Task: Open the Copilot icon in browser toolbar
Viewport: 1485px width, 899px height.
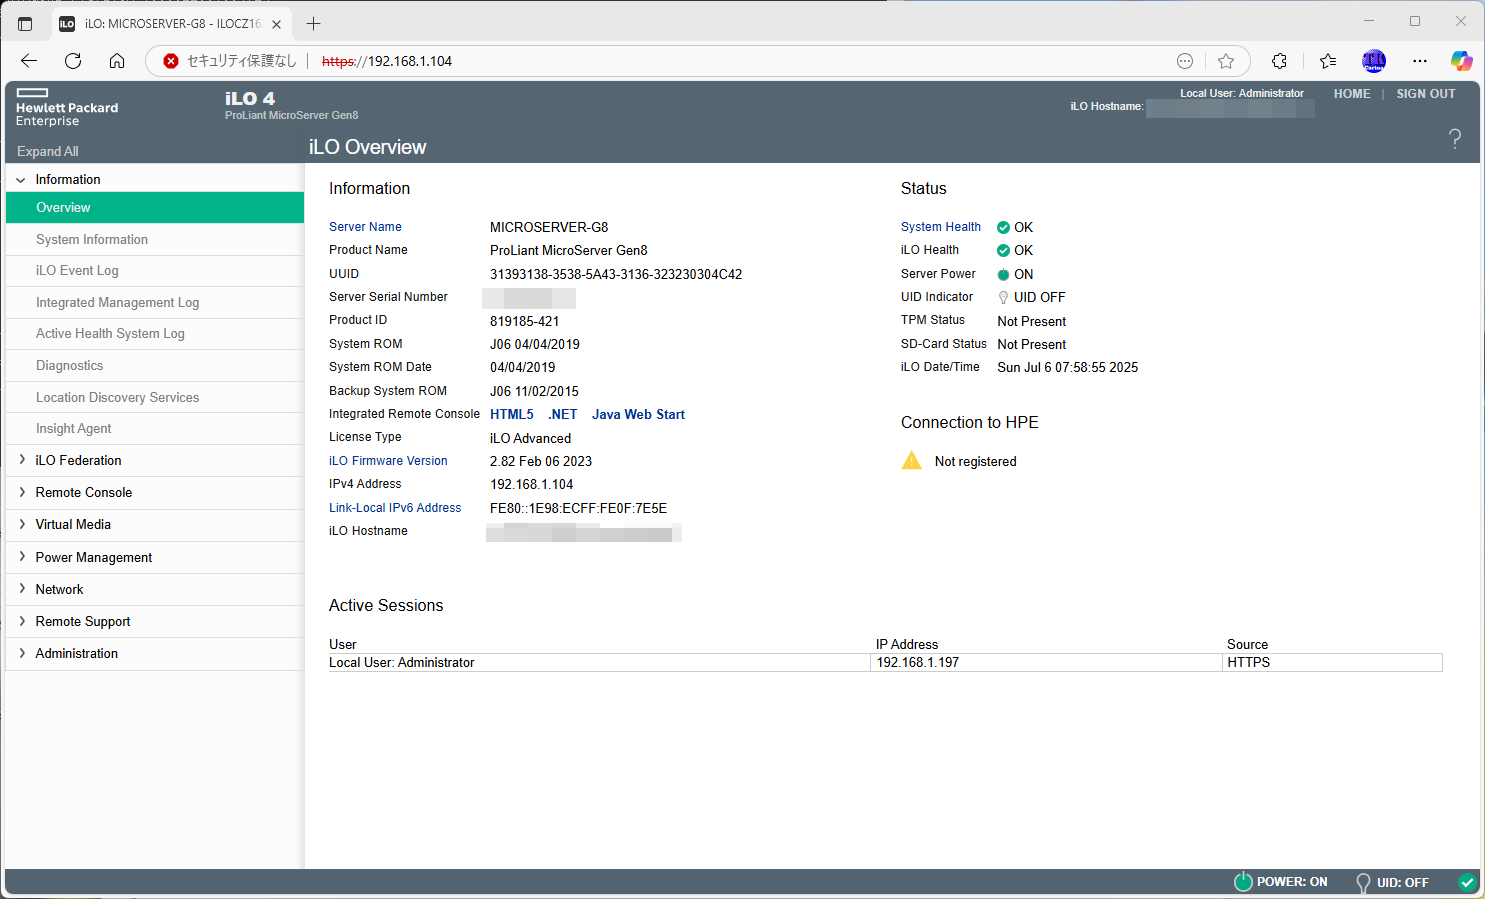Action: pos(1461,61)
